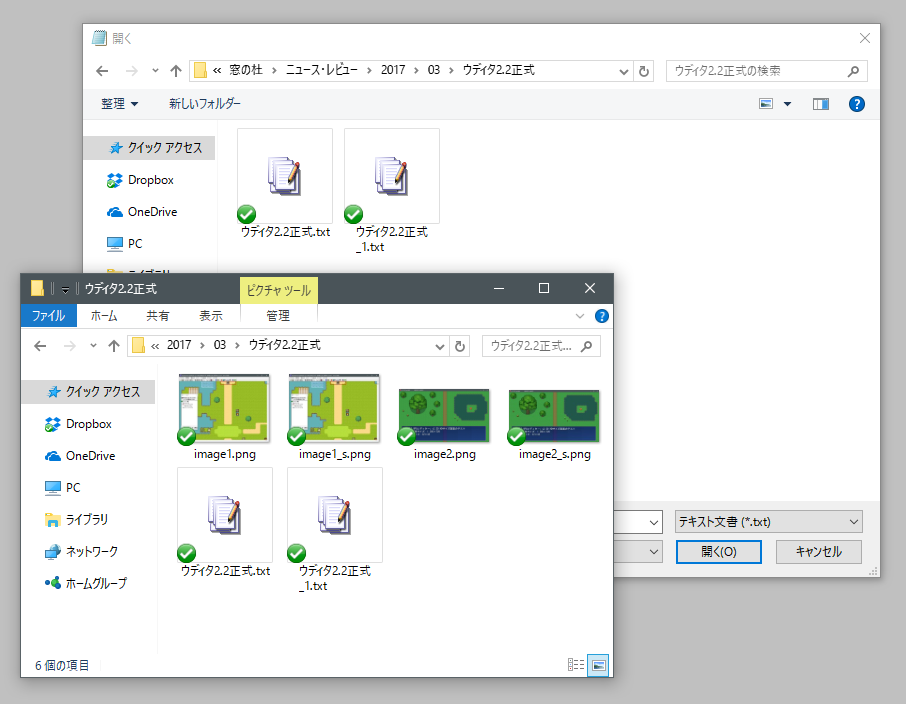Select ウディタ2.2正式.txt in Open dialog
Image resolution: width=906 pixels, height=704 pixels.
pos(285,183)
